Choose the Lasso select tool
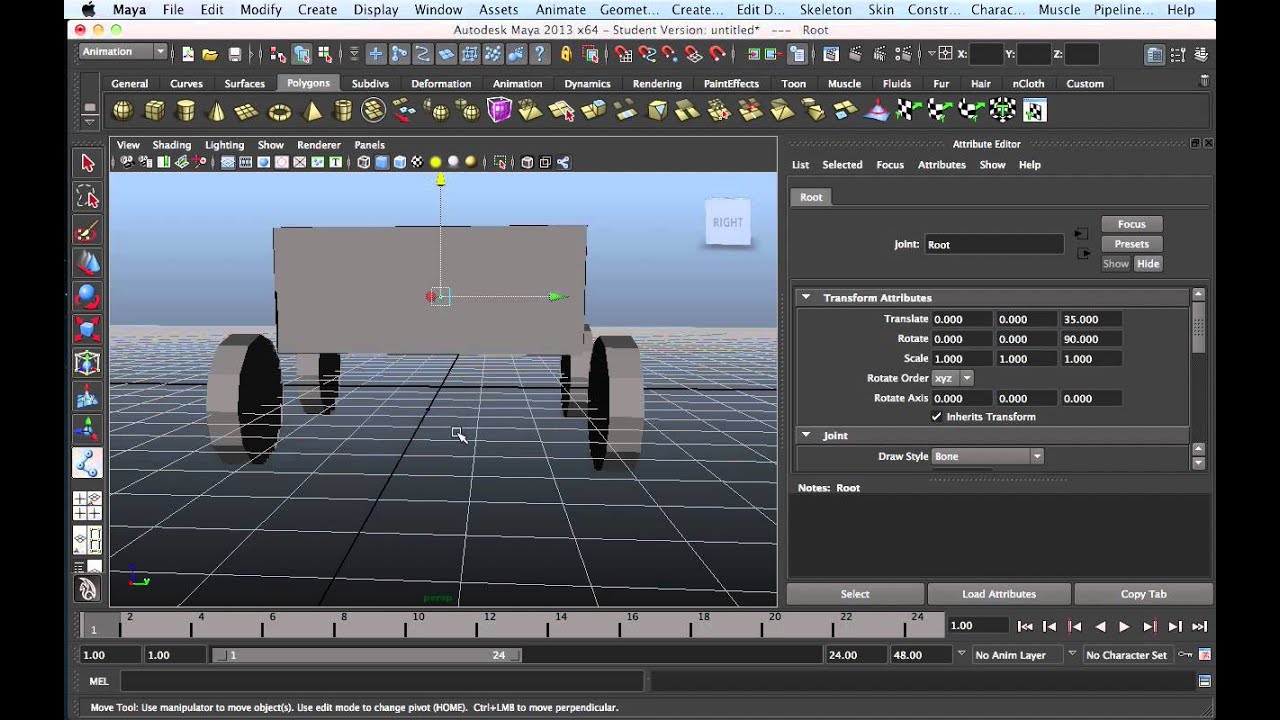1280x720 pixels. [x=87, y=197]
